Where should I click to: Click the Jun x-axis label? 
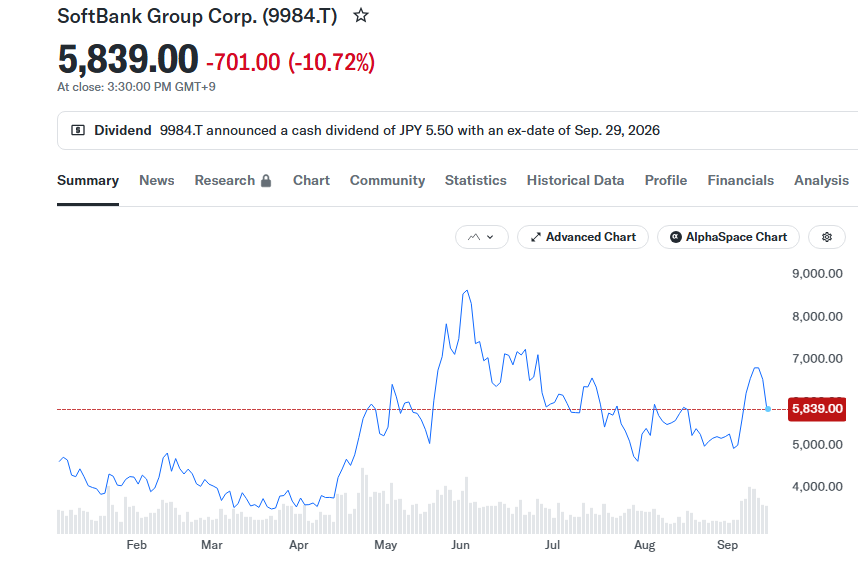click(460, 545)
